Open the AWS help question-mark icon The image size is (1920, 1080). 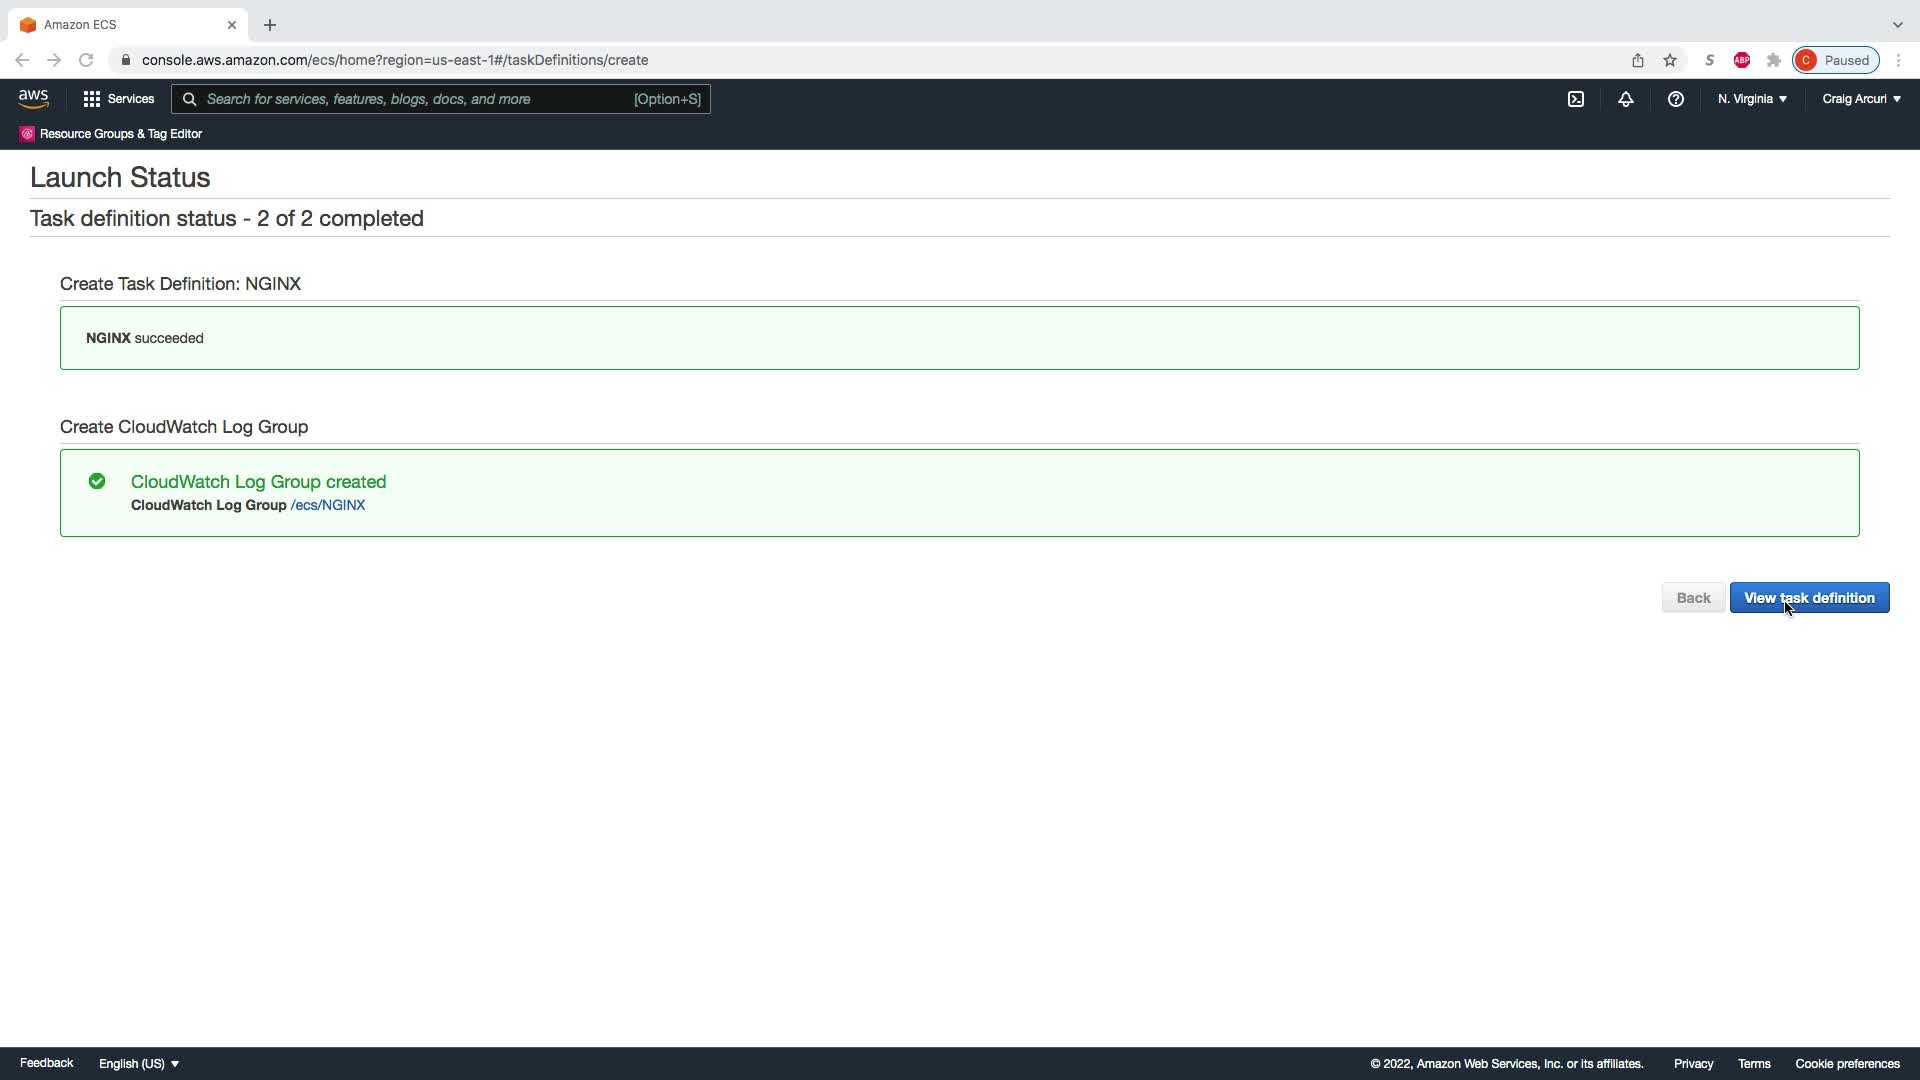pos(1675,99)
